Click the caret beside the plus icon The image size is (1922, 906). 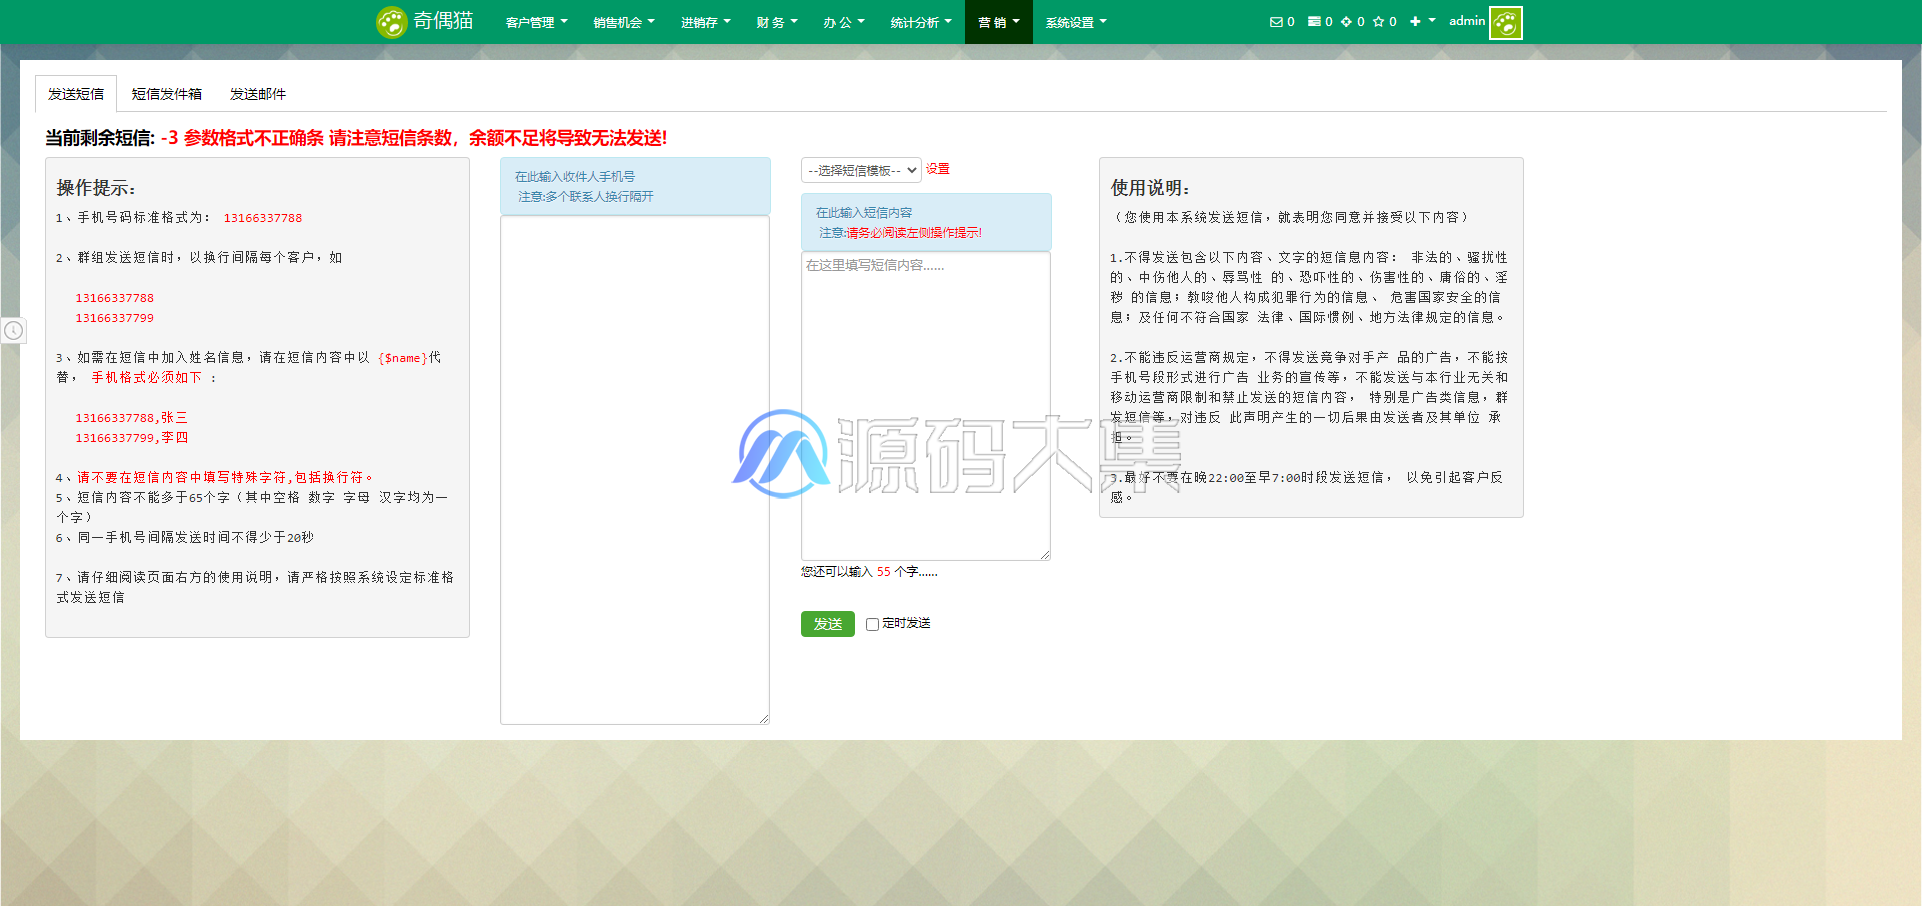coord(1431,21)
